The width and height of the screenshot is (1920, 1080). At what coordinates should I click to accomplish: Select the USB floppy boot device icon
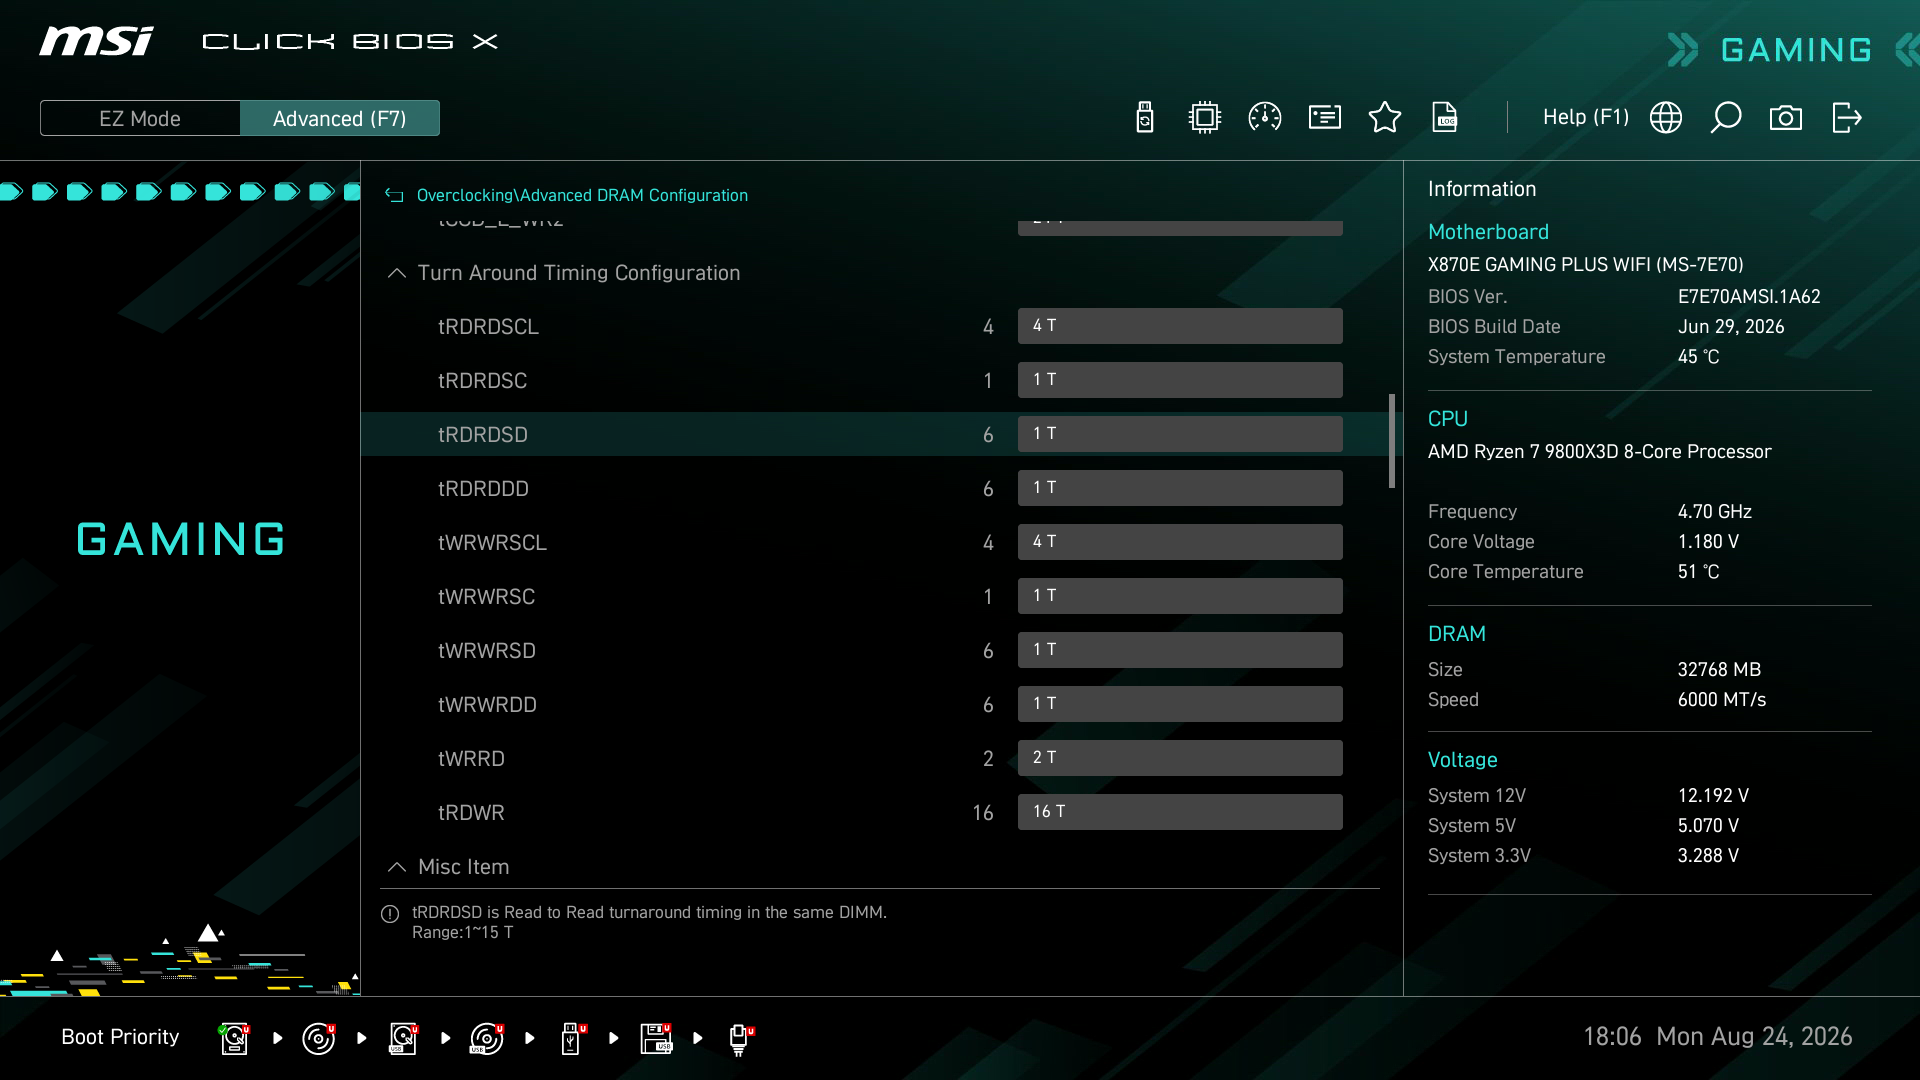click(x=656, y=1038)
